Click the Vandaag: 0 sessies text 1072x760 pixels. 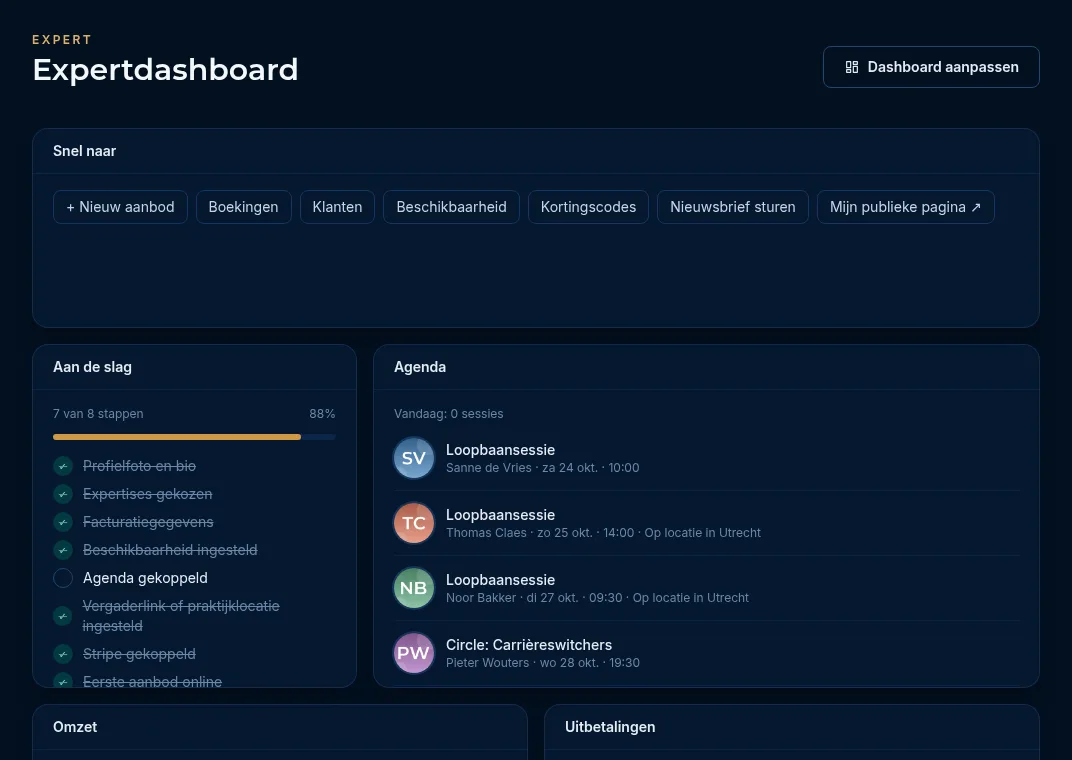point(448,413)
